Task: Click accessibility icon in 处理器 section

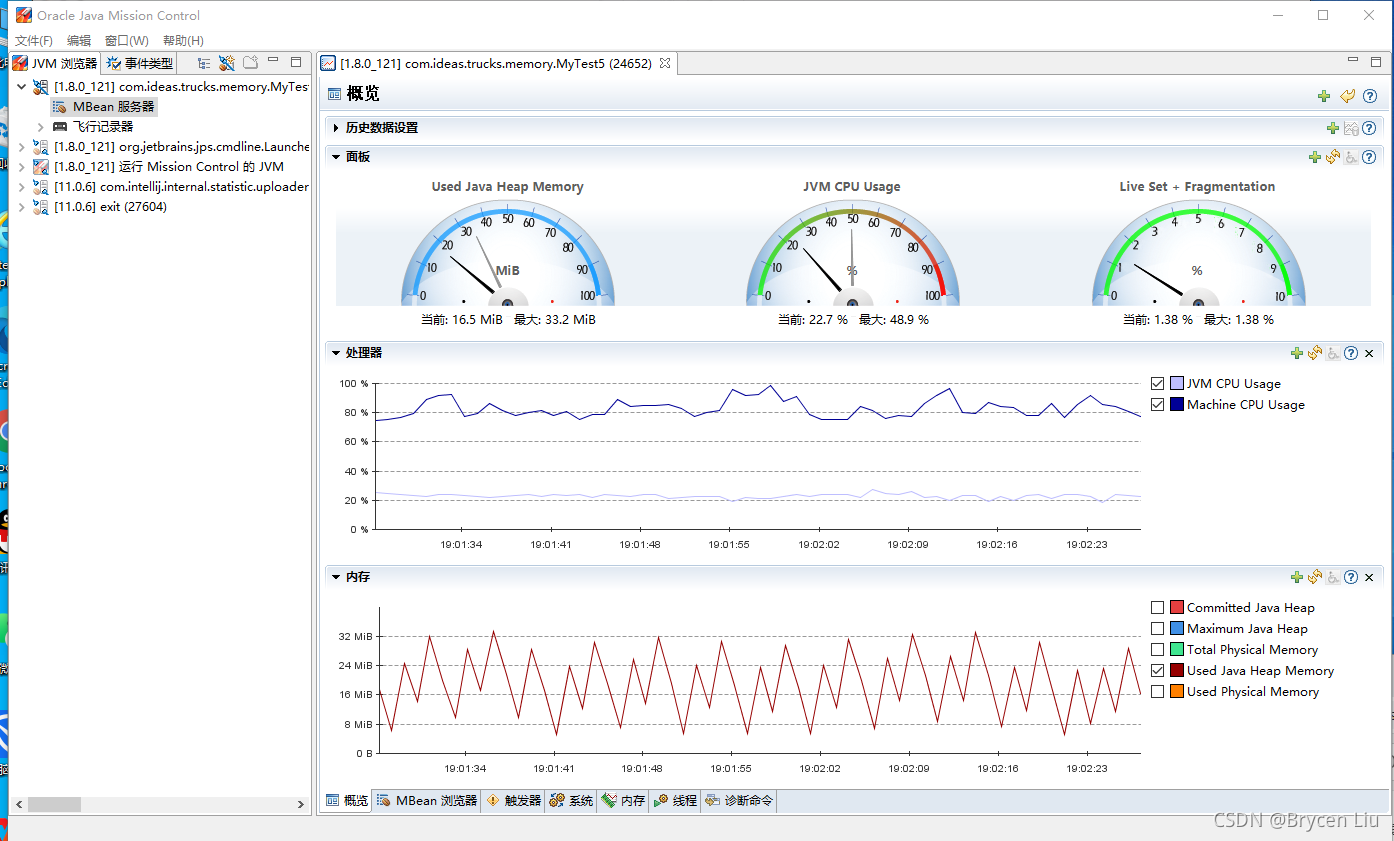Action: [x=1333, y=353]
